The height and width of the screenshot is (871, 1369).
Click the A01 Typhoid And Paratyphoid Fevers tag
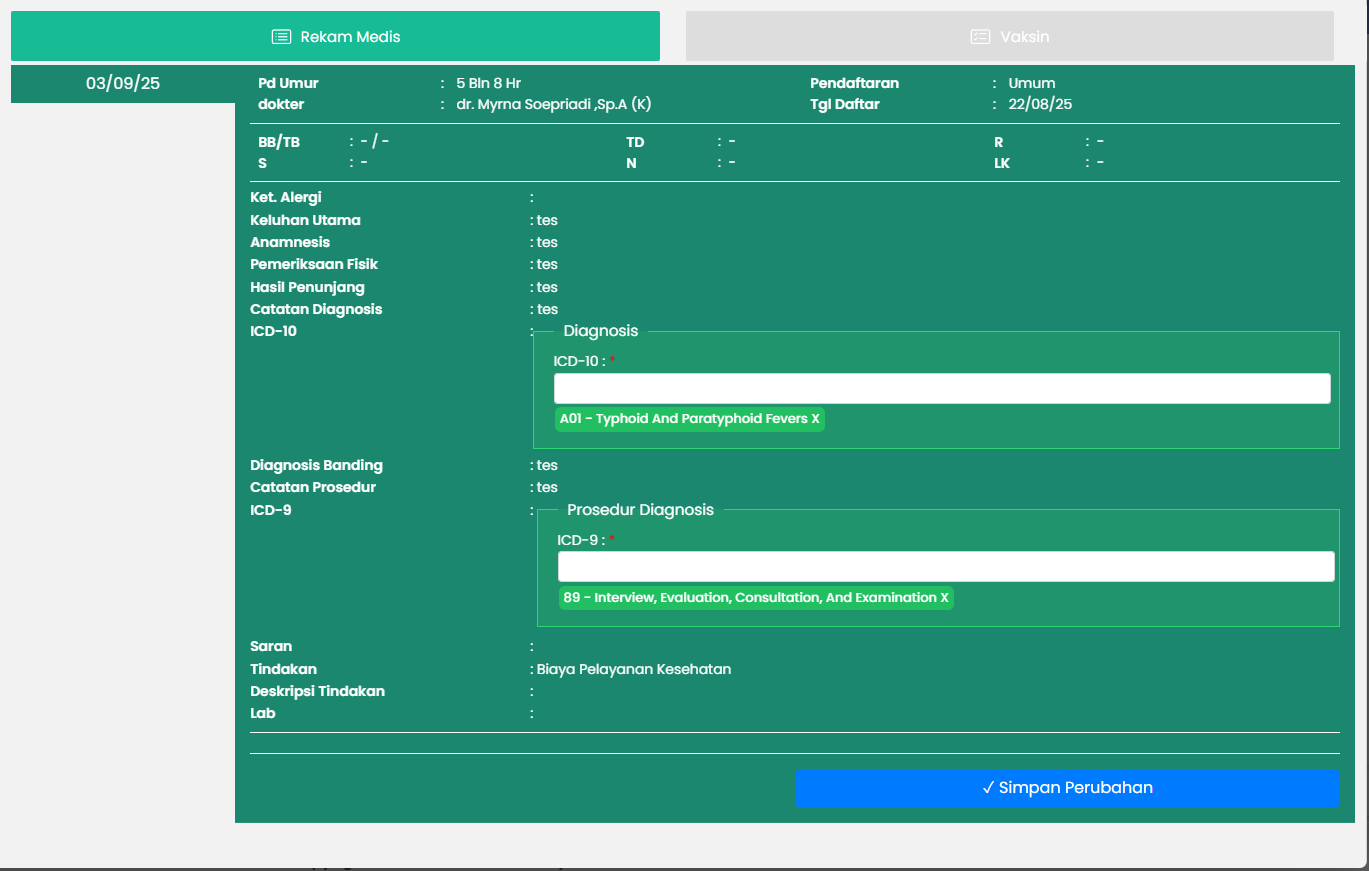[683, 419]
